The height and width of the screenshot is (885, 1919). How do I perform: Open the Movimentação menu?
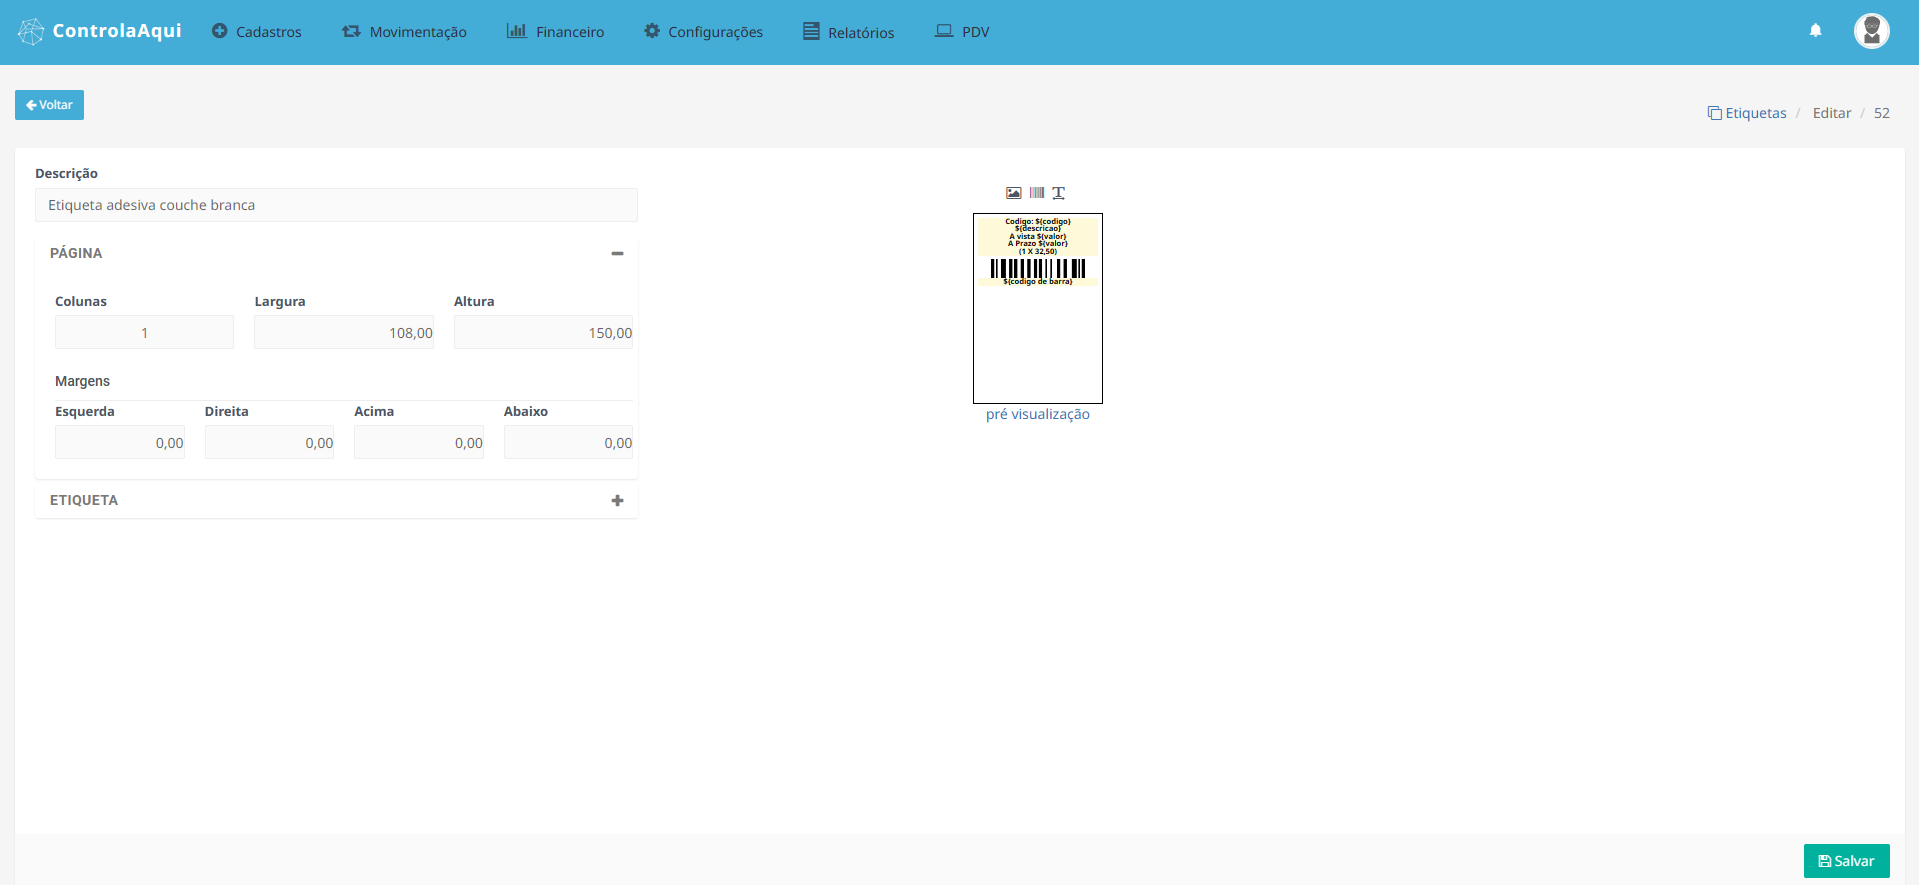tap(404, 32)
